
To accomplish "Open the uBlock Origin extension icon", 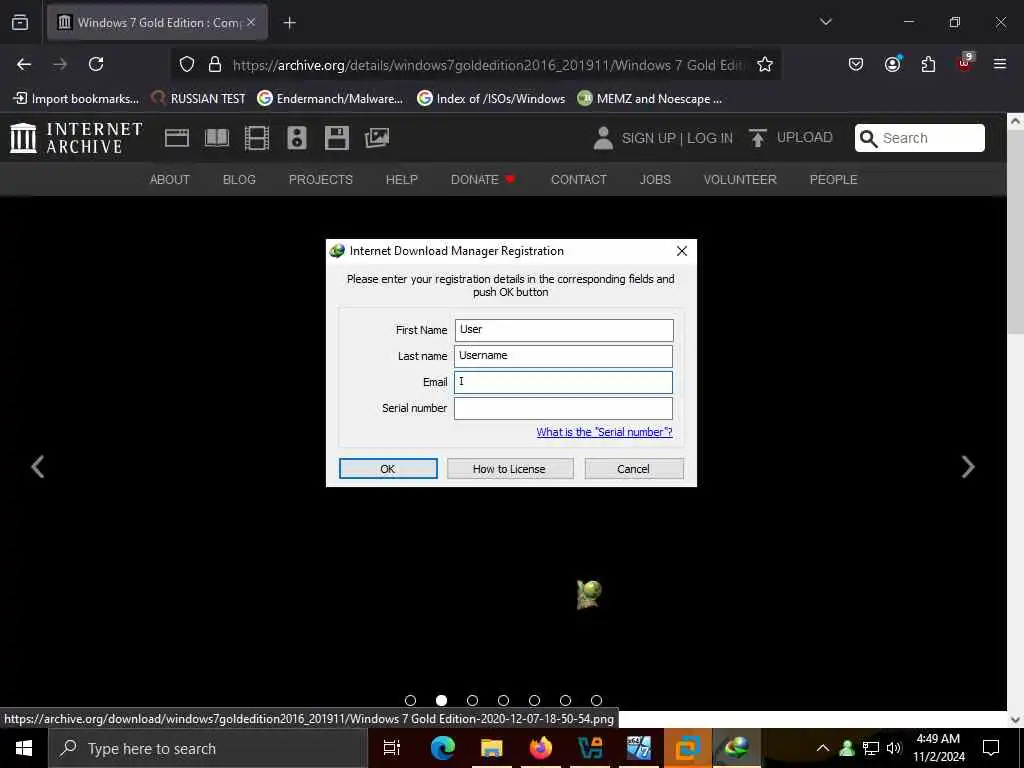I will coord(965,63).
